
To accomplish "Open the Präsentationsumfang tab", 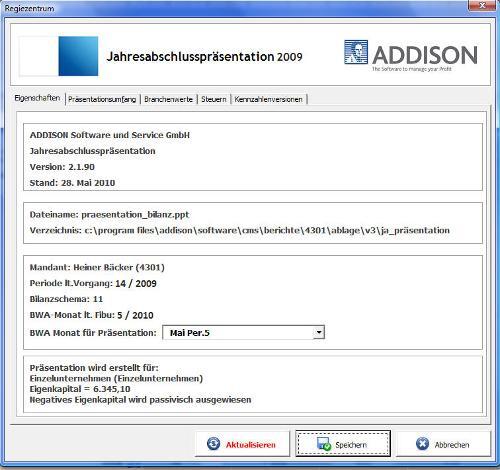I will 102,99.
